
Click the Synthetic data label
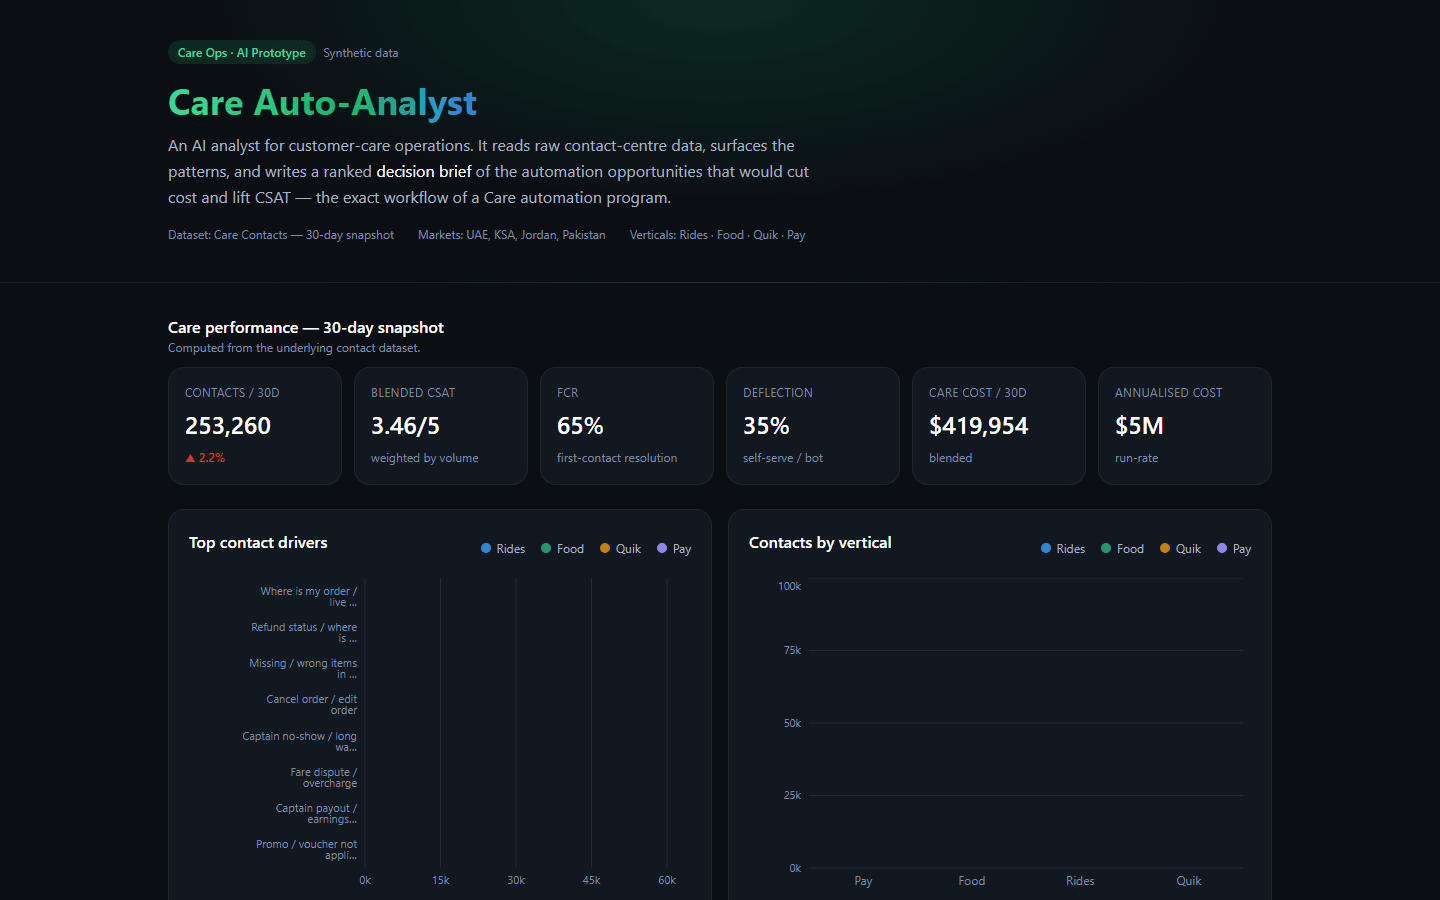coord(360,53)
